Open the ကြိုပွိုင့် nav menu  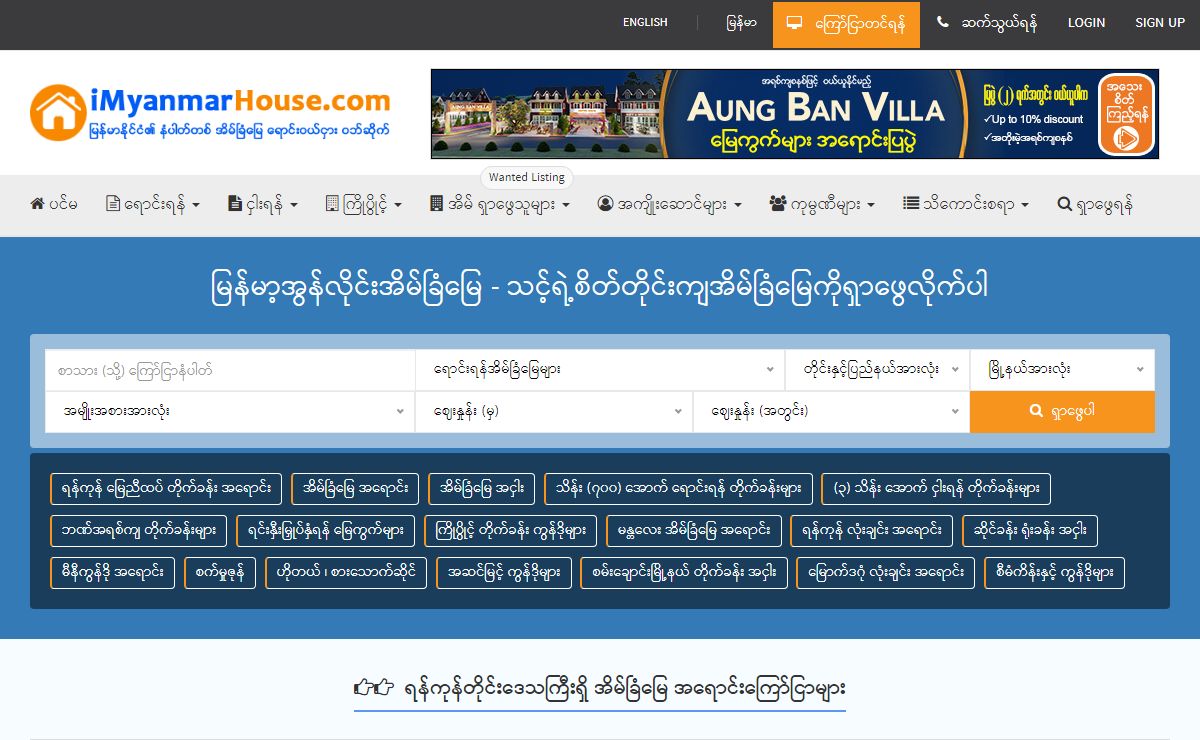[x=364, y=204]
